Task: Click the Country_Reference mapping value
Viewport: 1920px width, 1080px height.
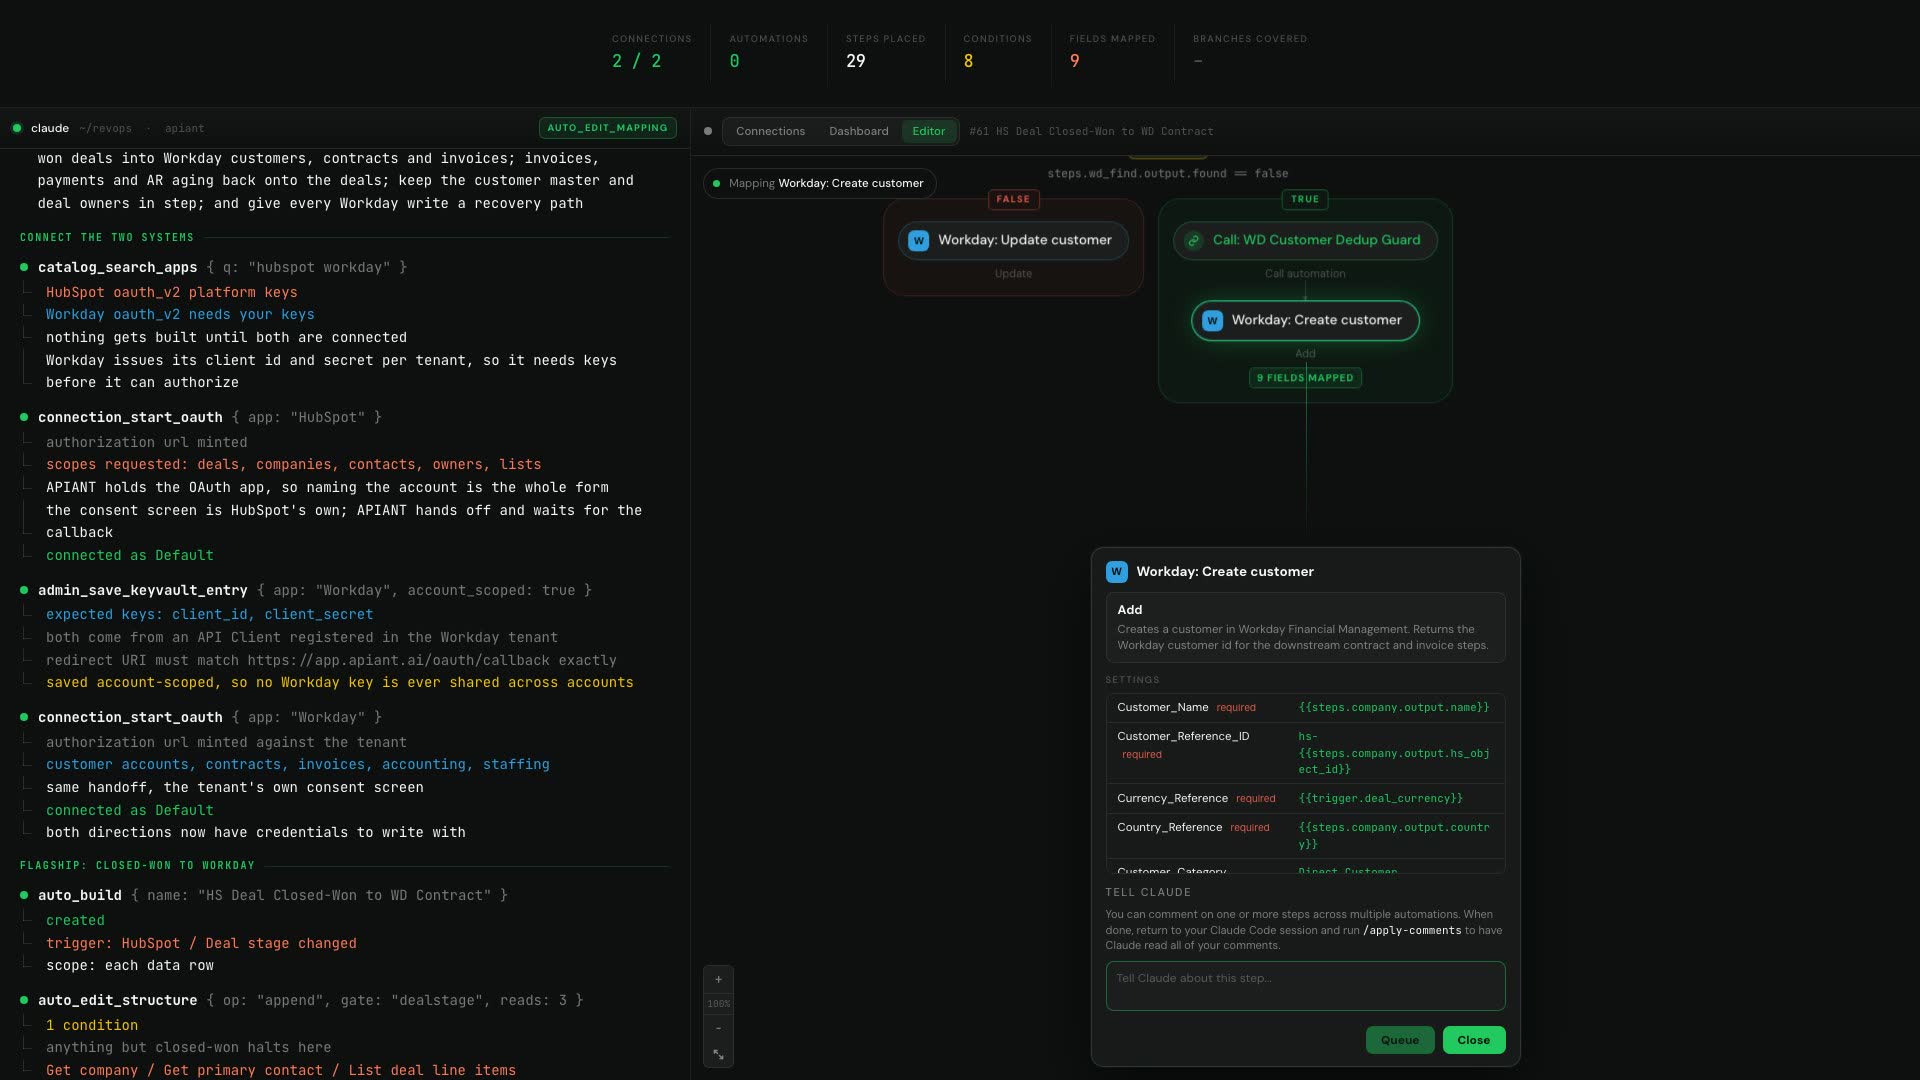Action: [x=1394, y=836]
